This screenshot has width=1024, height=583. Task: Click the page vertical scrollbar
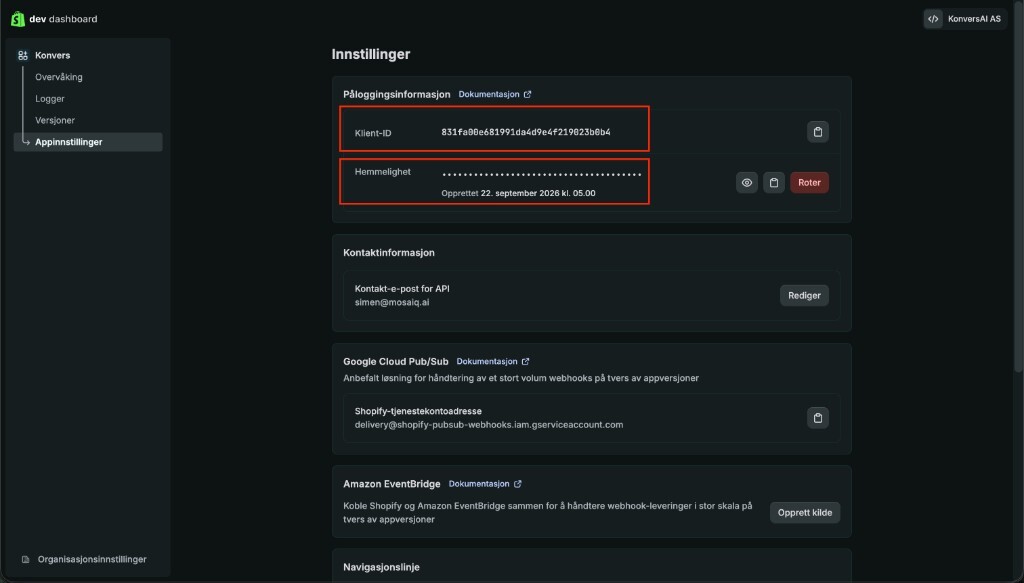1019,189
